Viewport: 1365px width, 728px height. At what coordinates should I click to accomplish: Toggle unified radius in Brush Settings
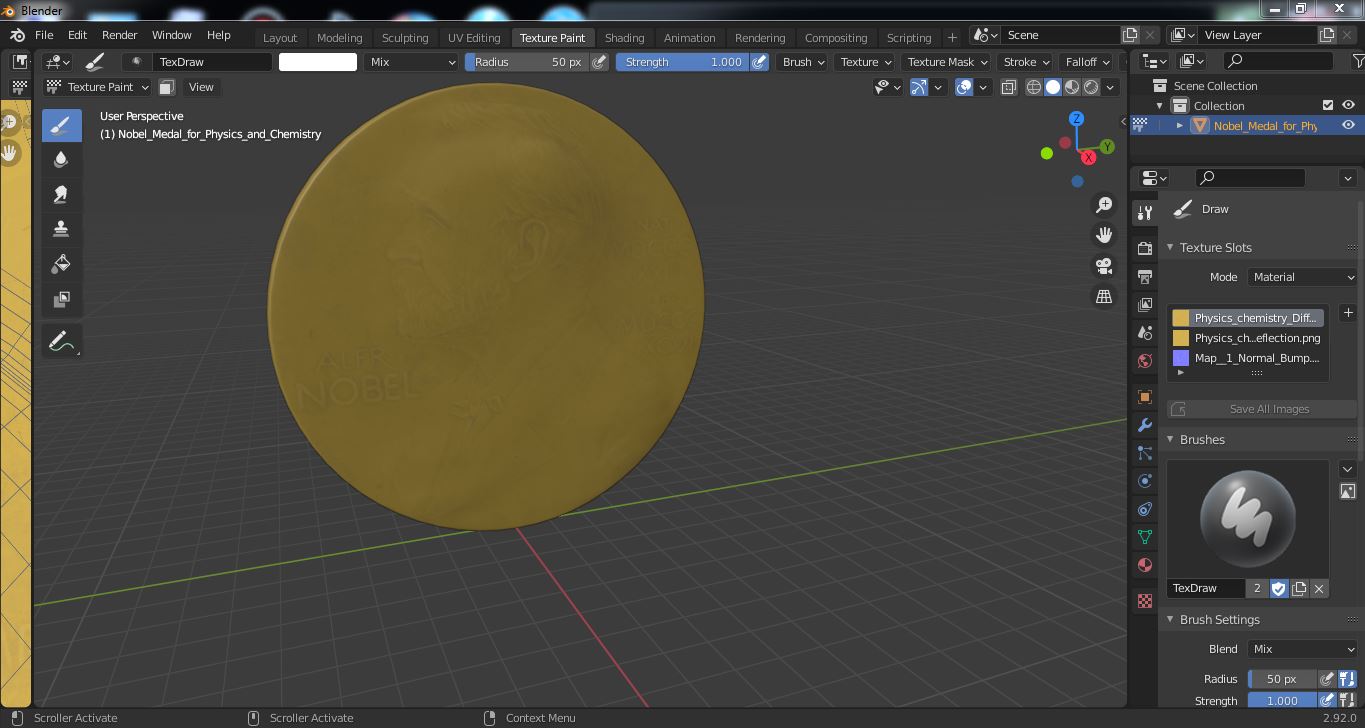click(1347, 679)
